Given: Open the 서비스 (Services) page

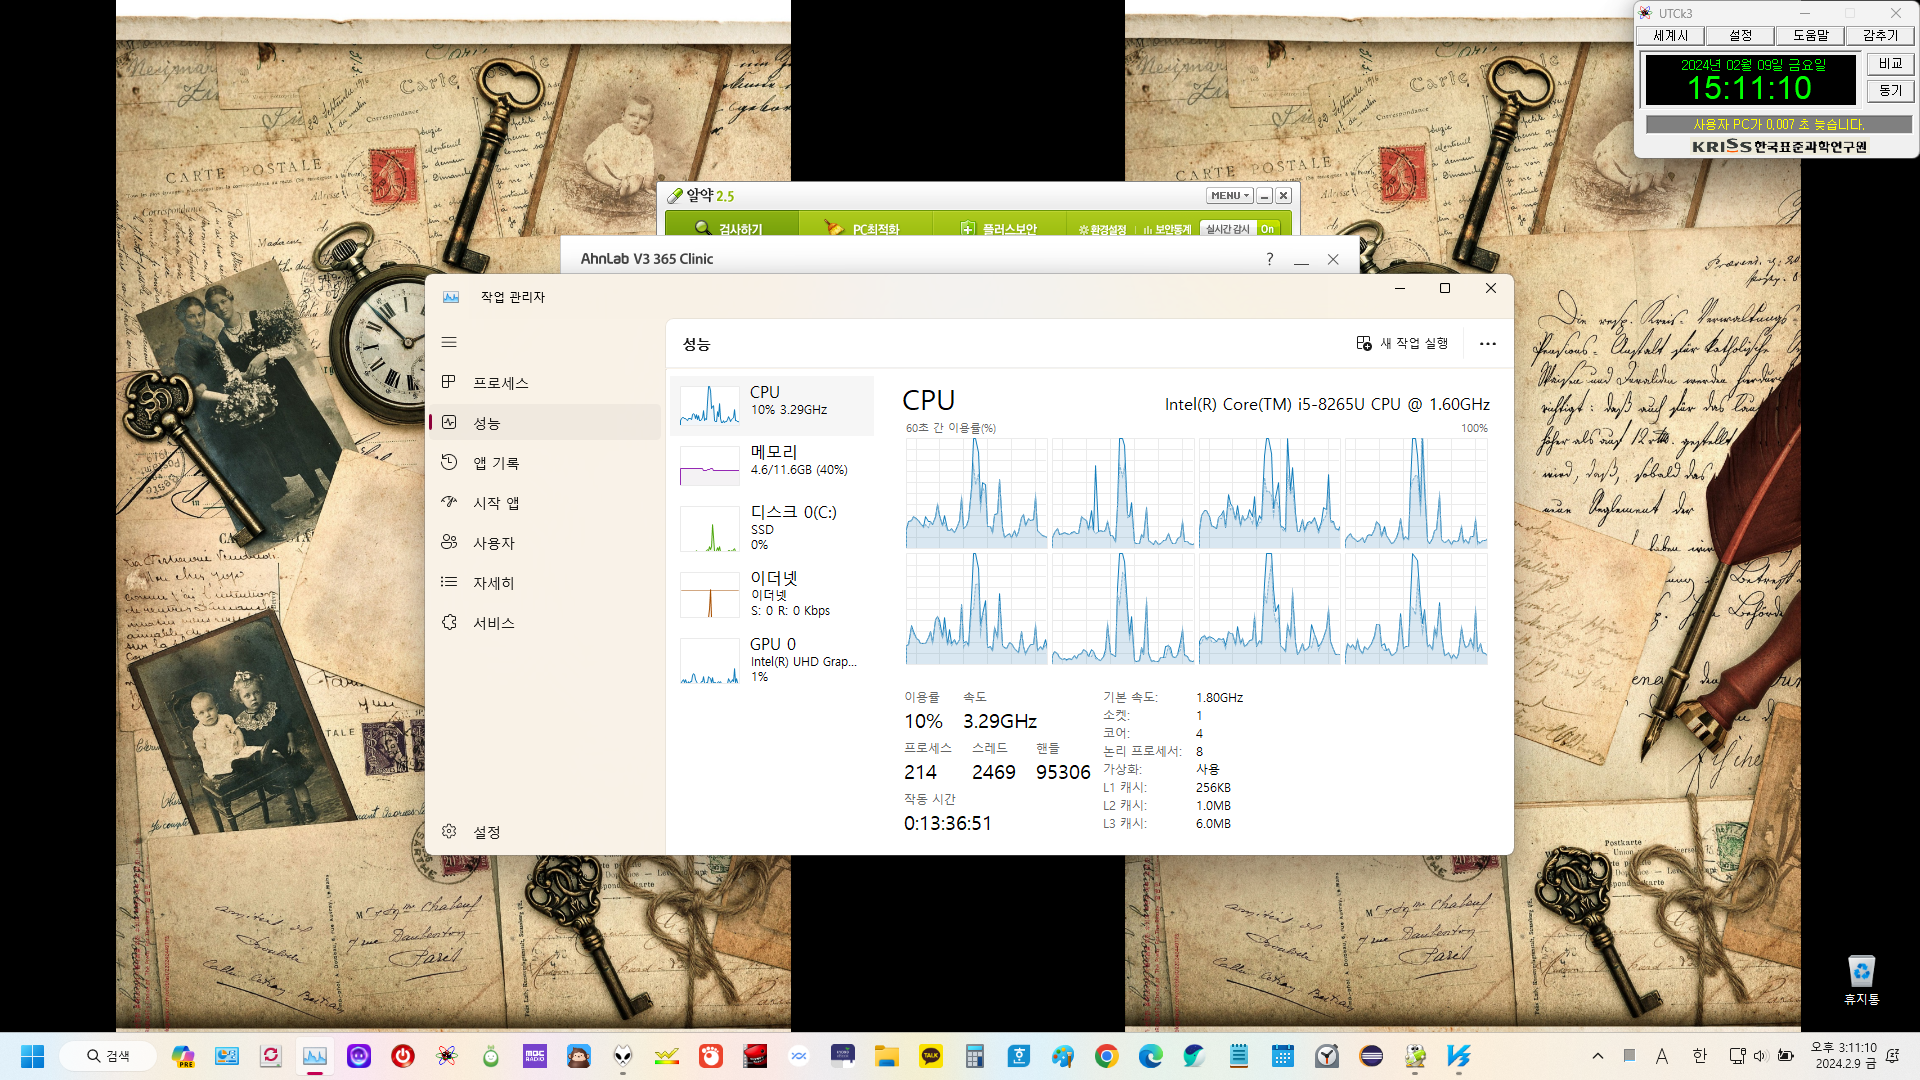Looking at the screenshot, I should [x=545, y=623].
